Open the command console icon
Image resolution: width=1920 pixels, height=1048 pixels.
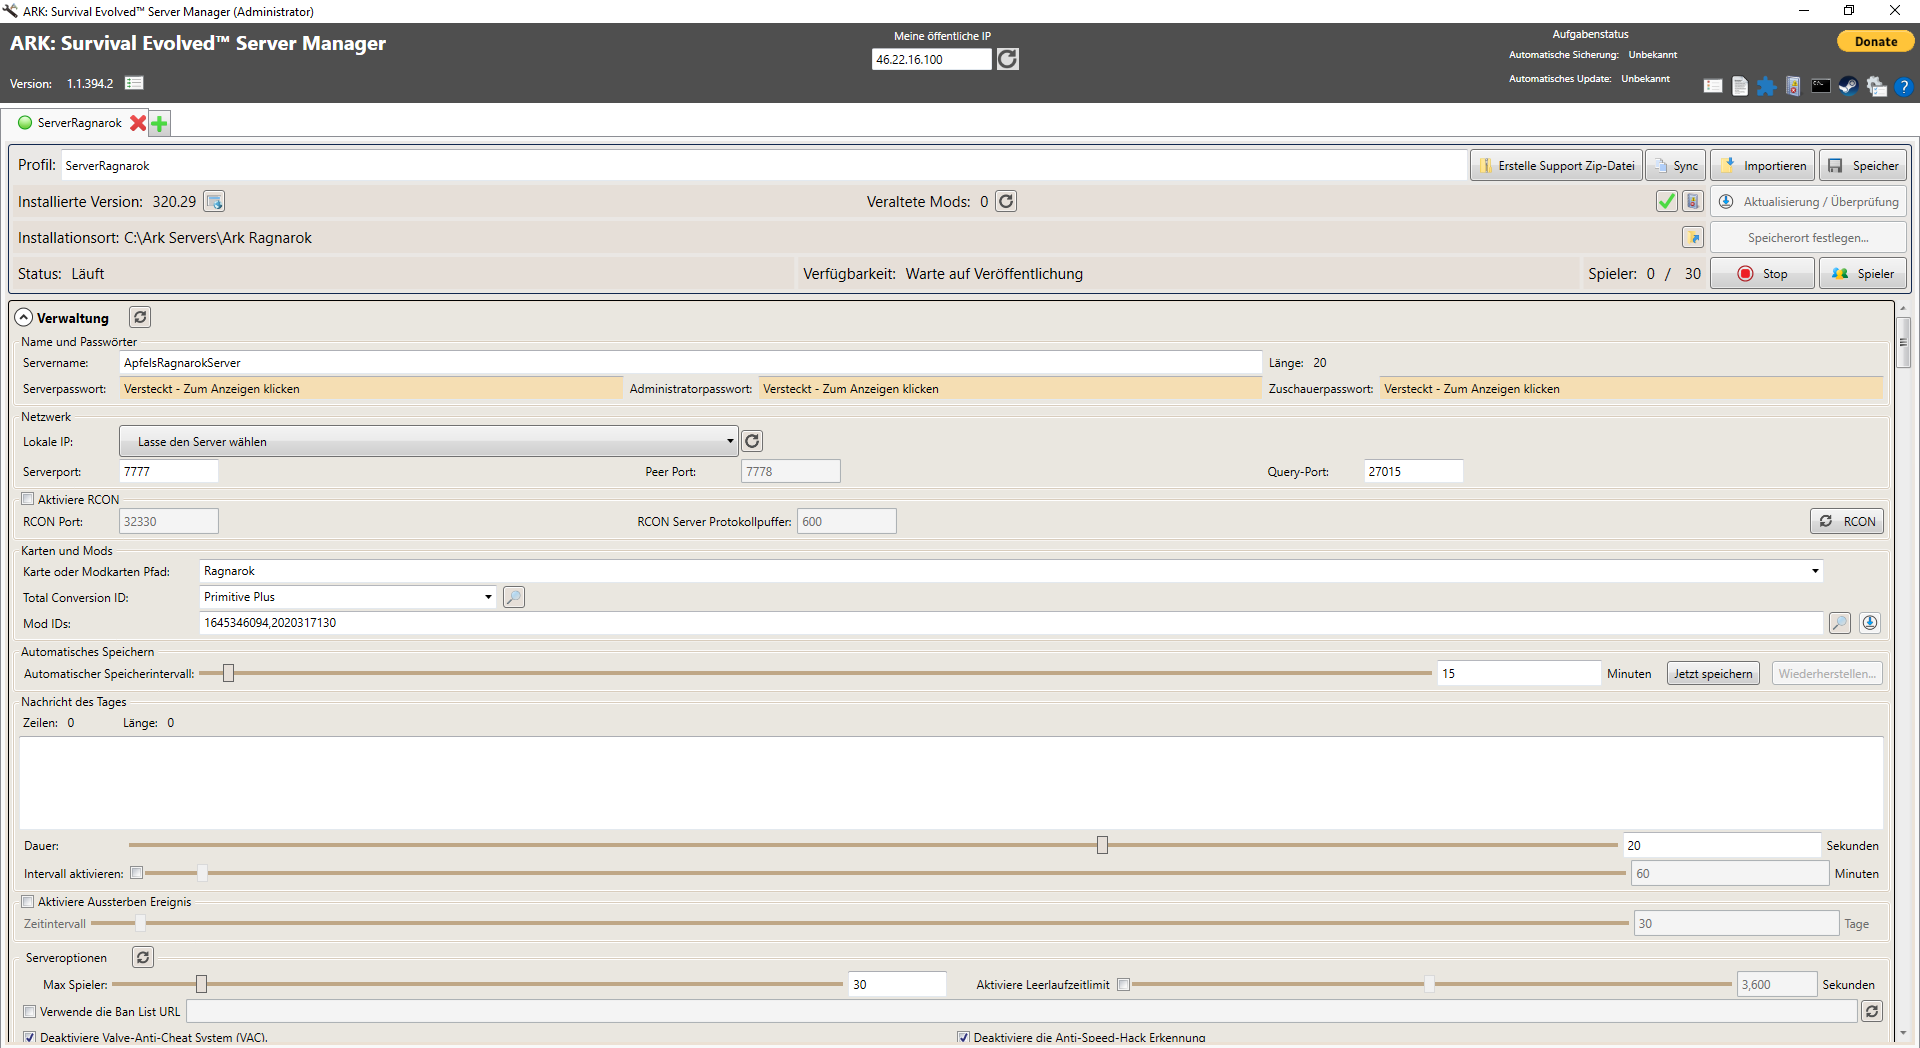(1821, 86)
